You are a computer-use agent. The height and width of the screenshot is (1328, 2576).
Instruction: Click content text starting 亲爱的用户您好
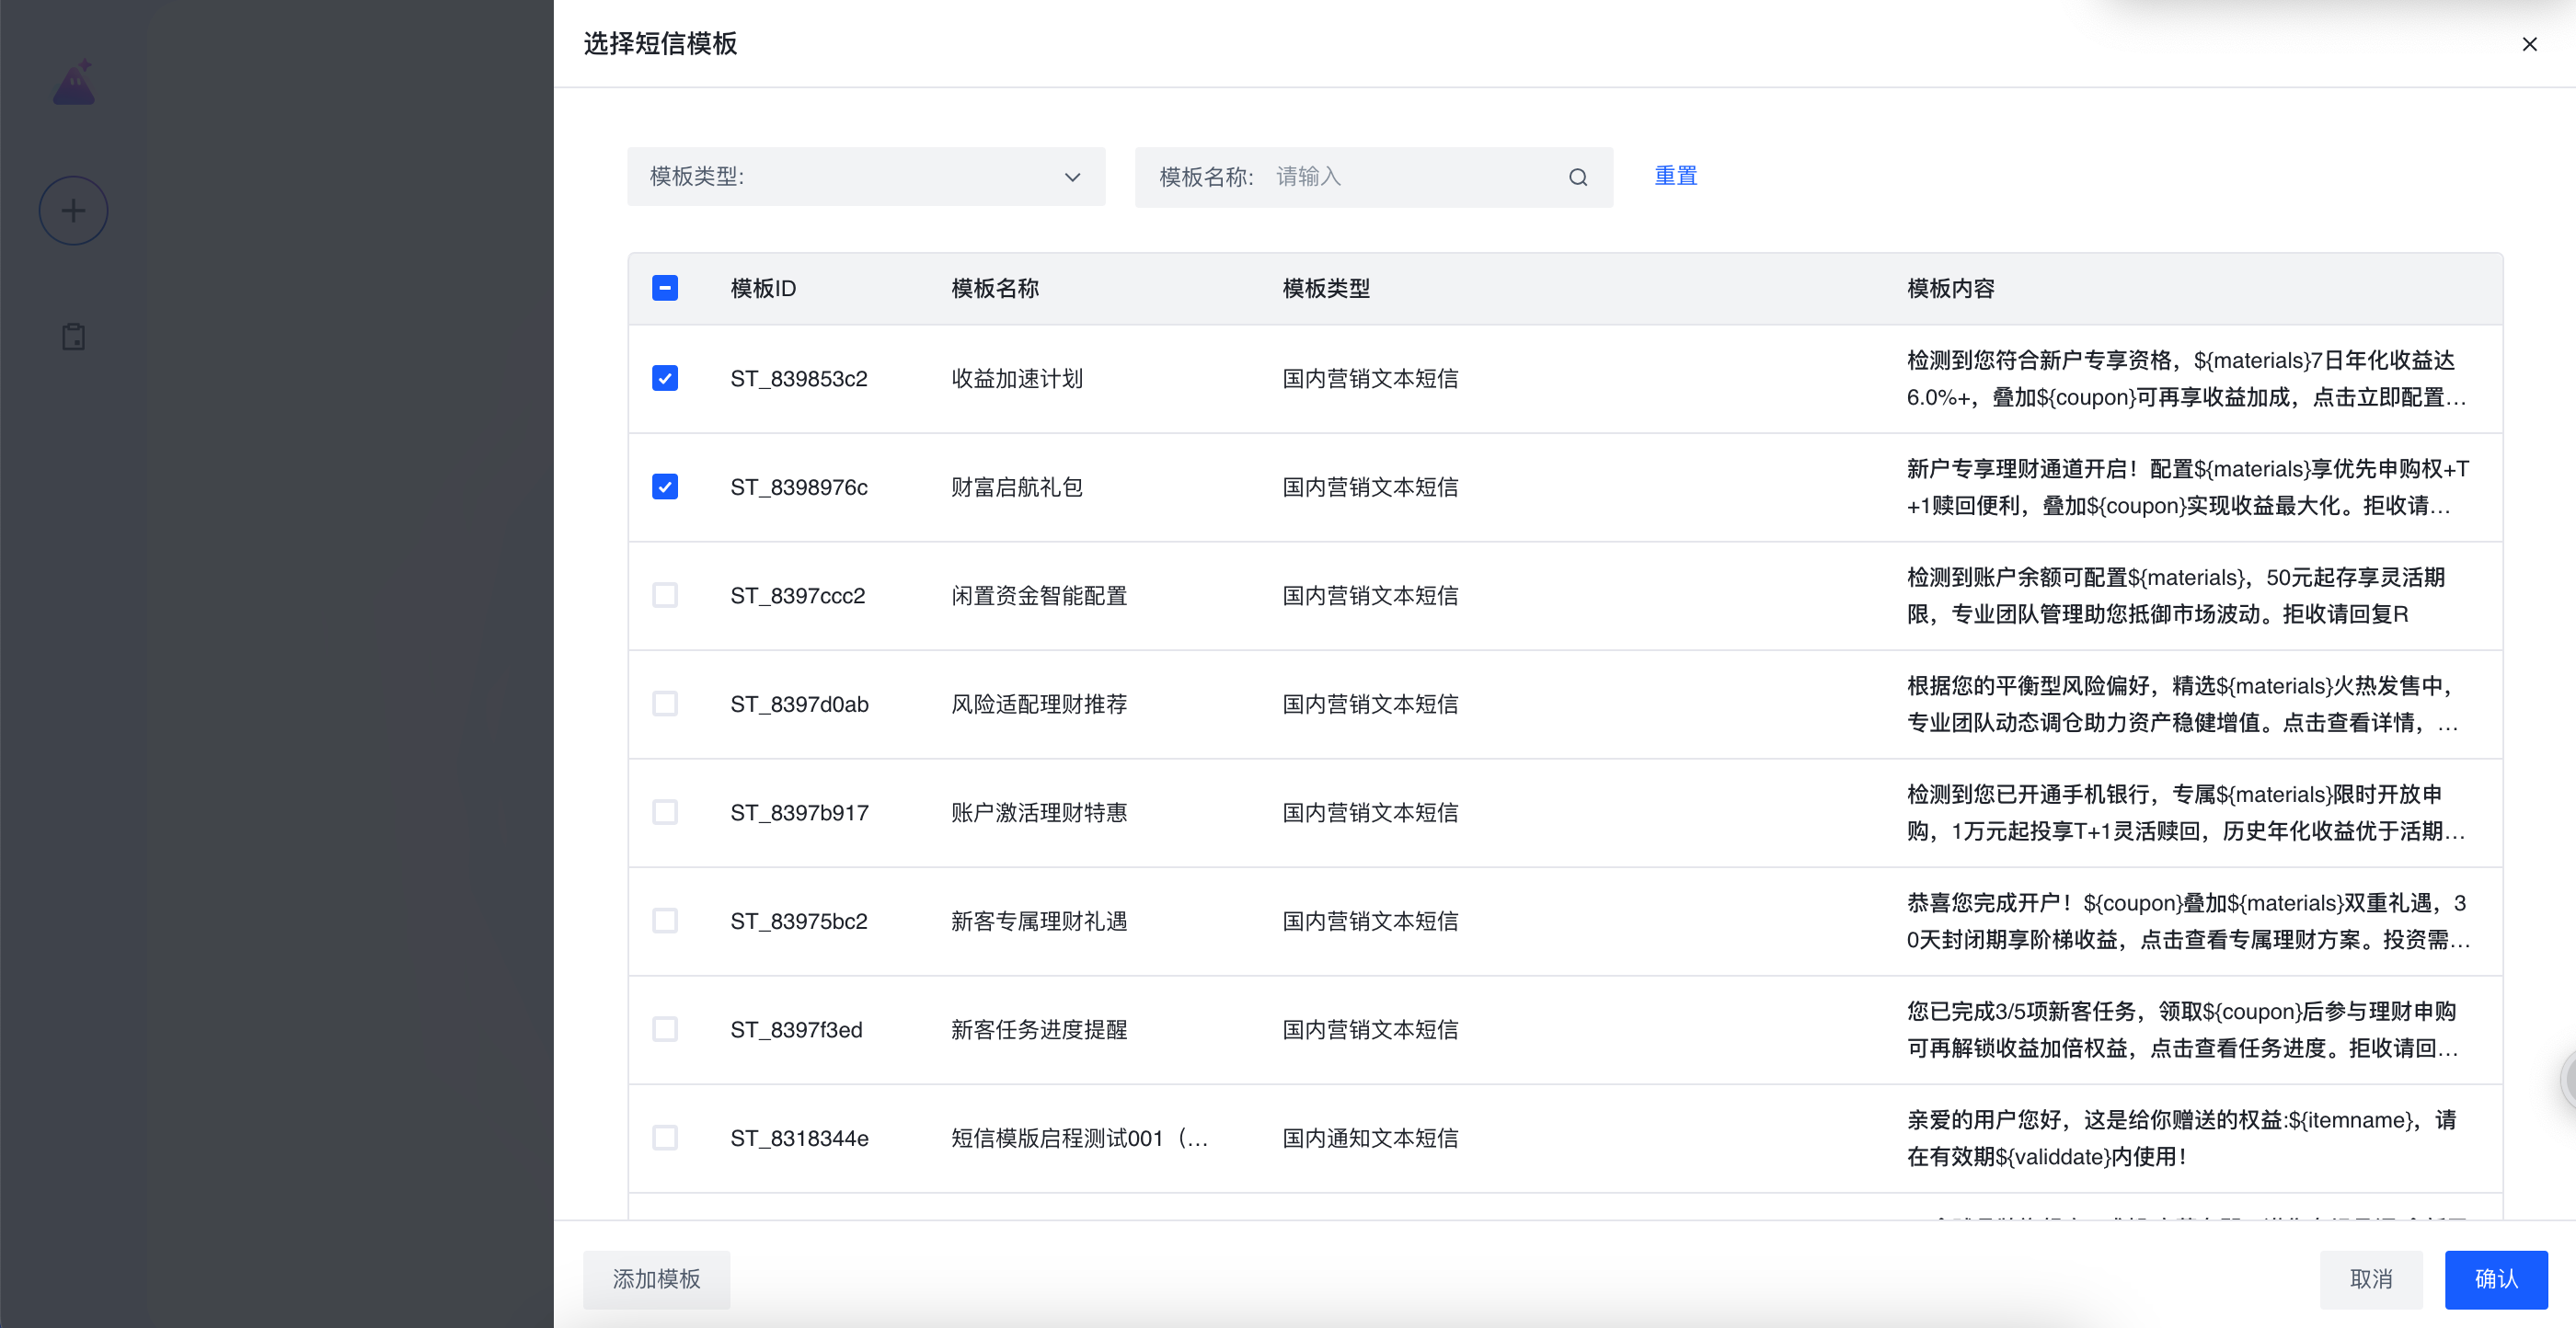(2182, 1139)
